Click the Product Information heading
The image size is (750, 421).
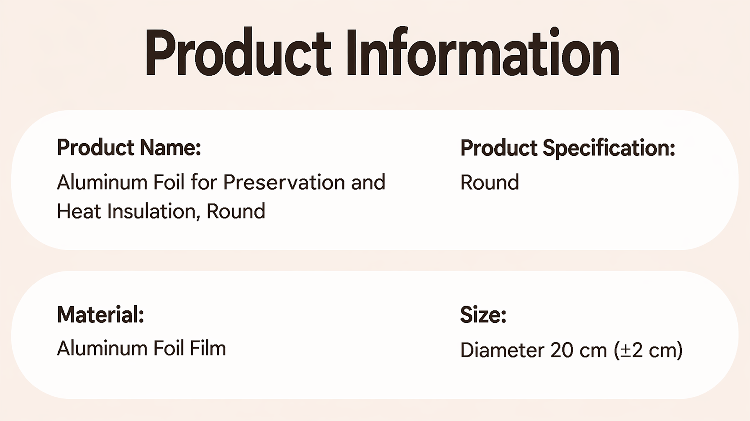tap(382, 53)
